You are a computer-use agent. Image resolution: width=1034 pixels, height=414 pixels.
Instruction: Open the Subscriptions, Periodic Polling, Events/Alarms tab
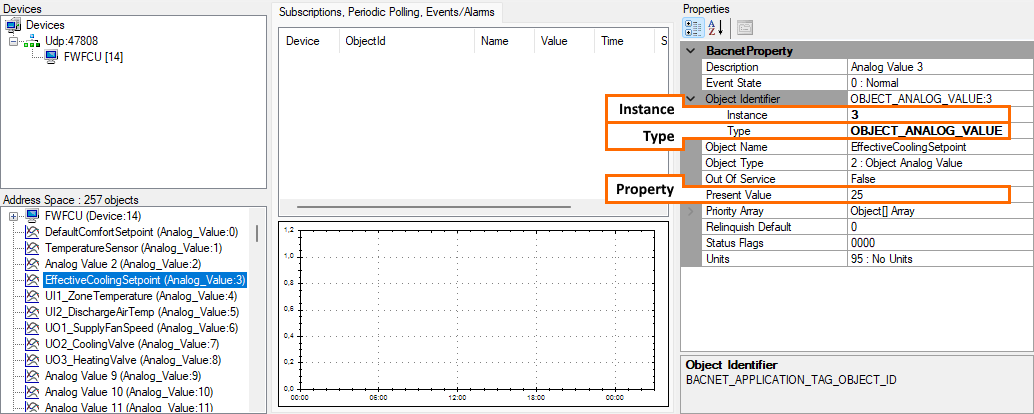click(387, 13)
